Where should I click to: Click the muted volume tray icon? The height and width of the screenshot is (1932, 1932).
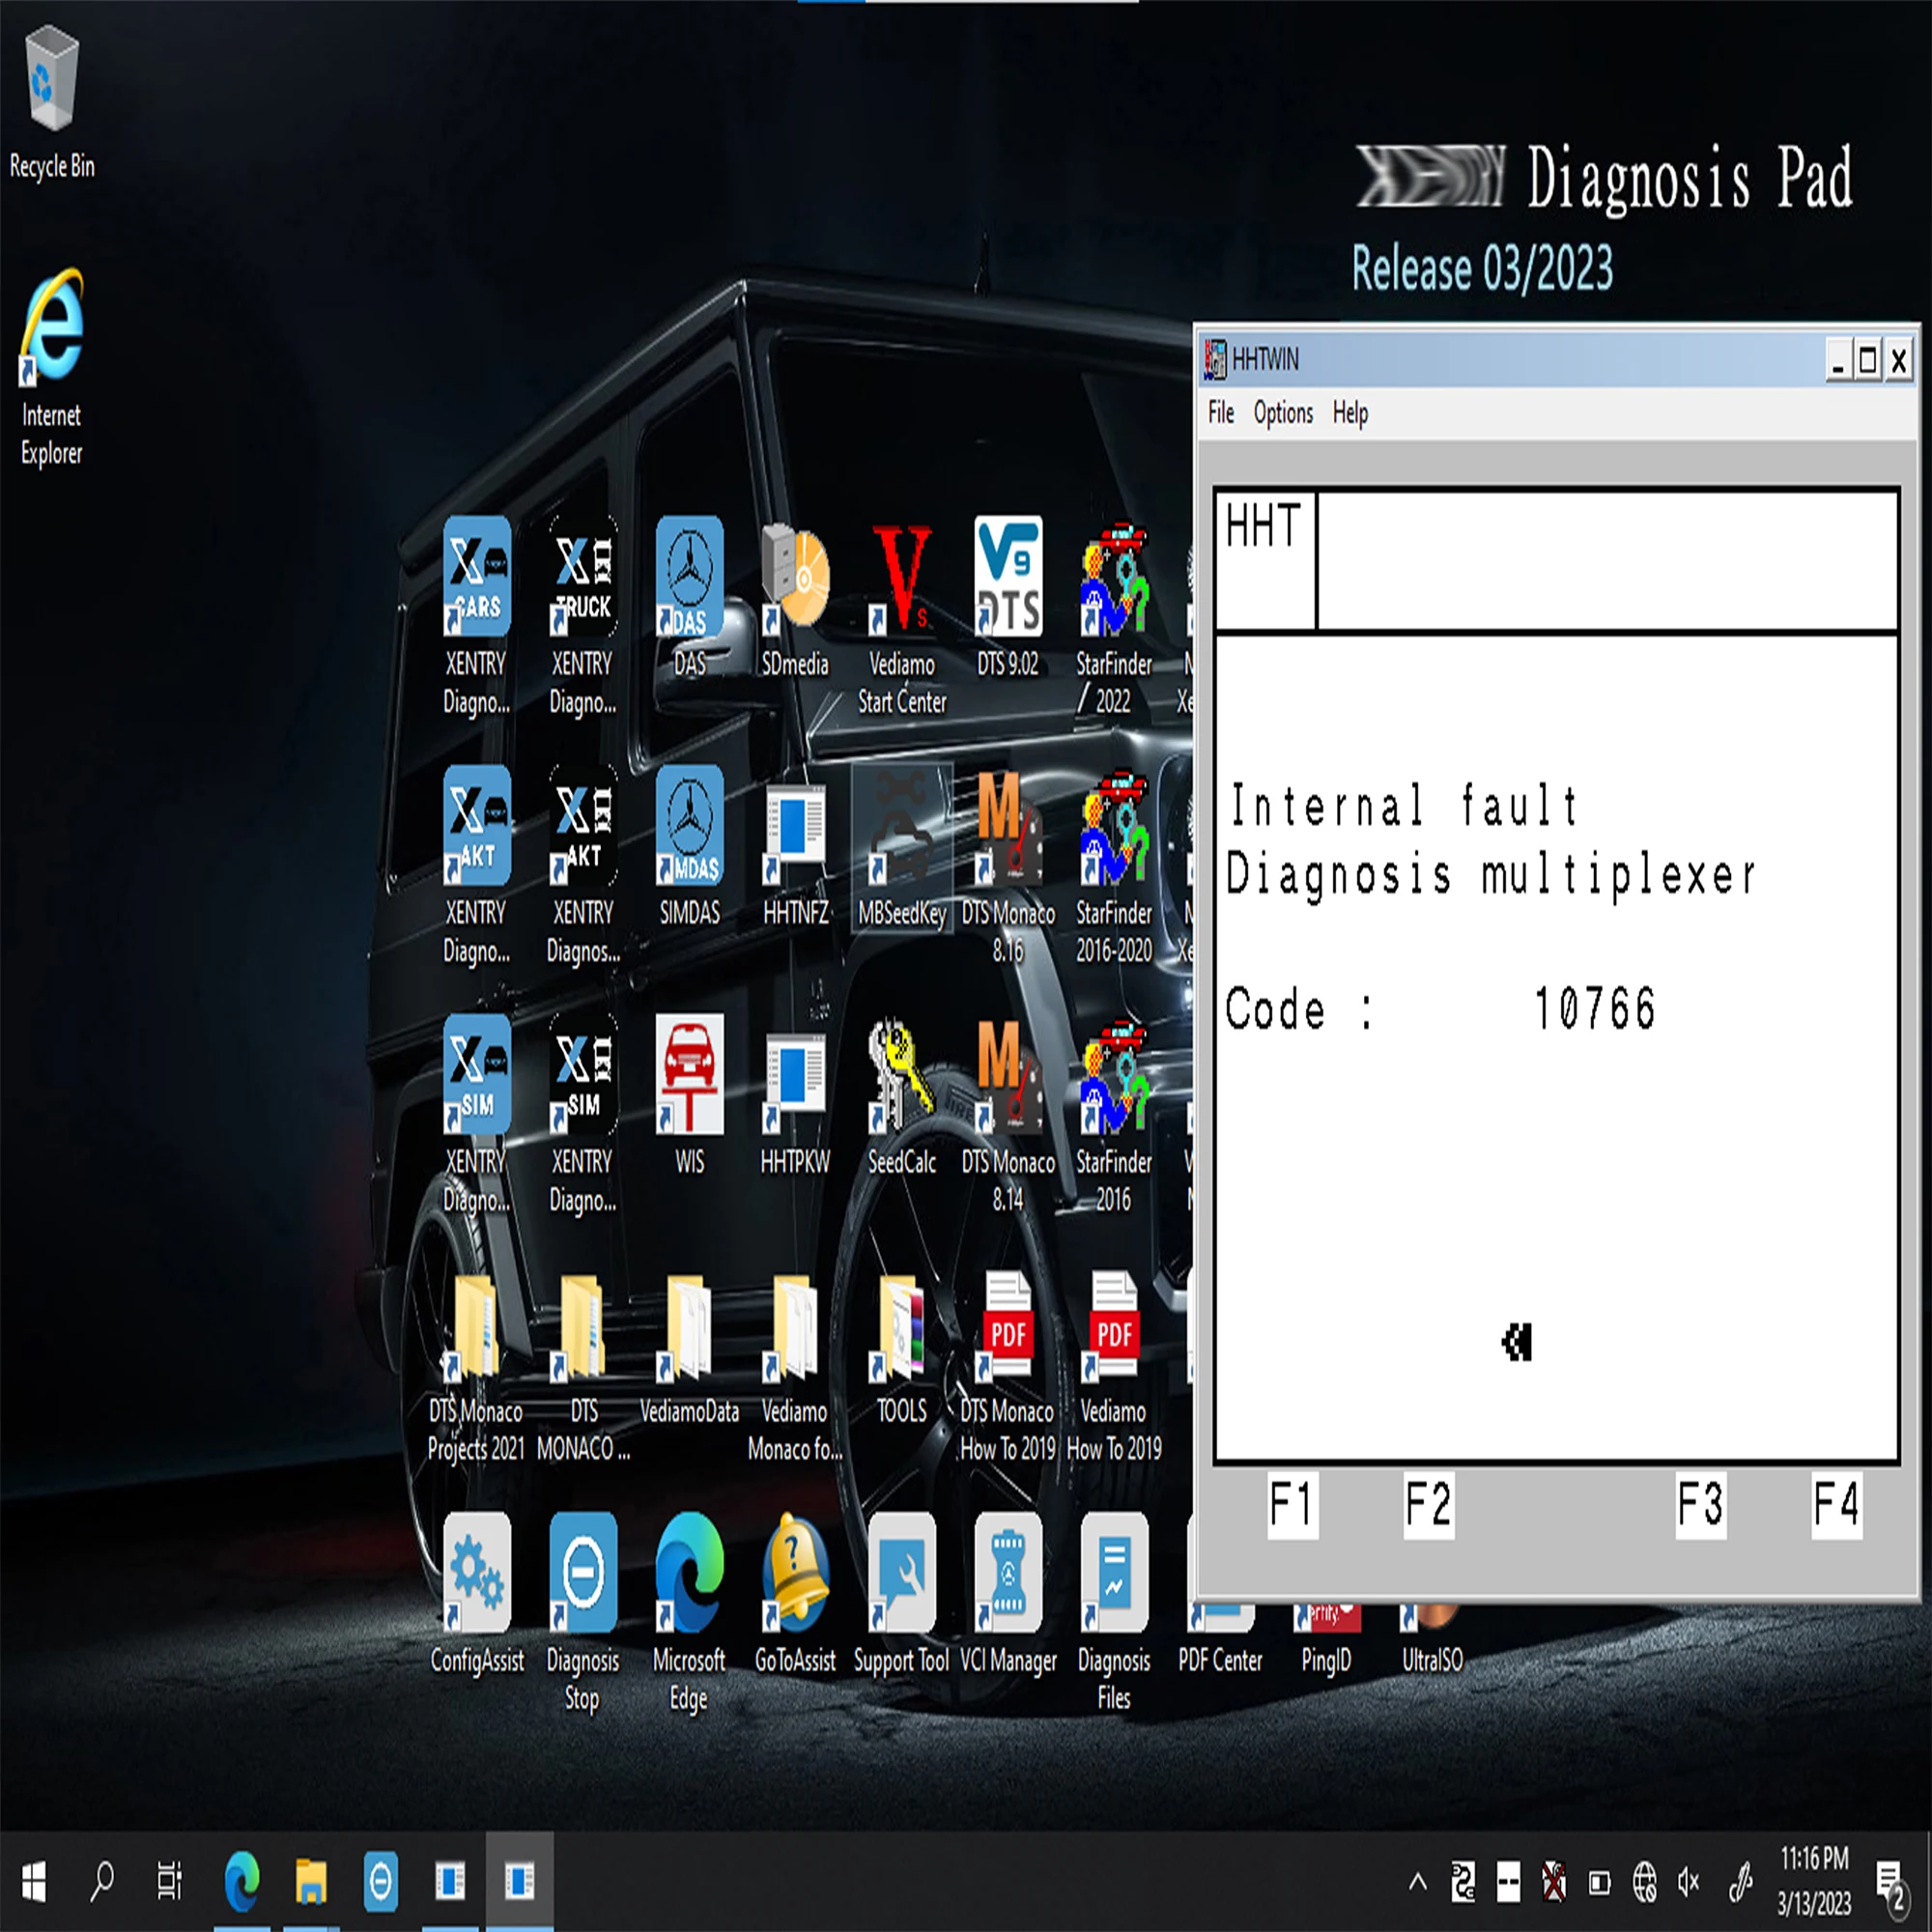[1690, 1883]
